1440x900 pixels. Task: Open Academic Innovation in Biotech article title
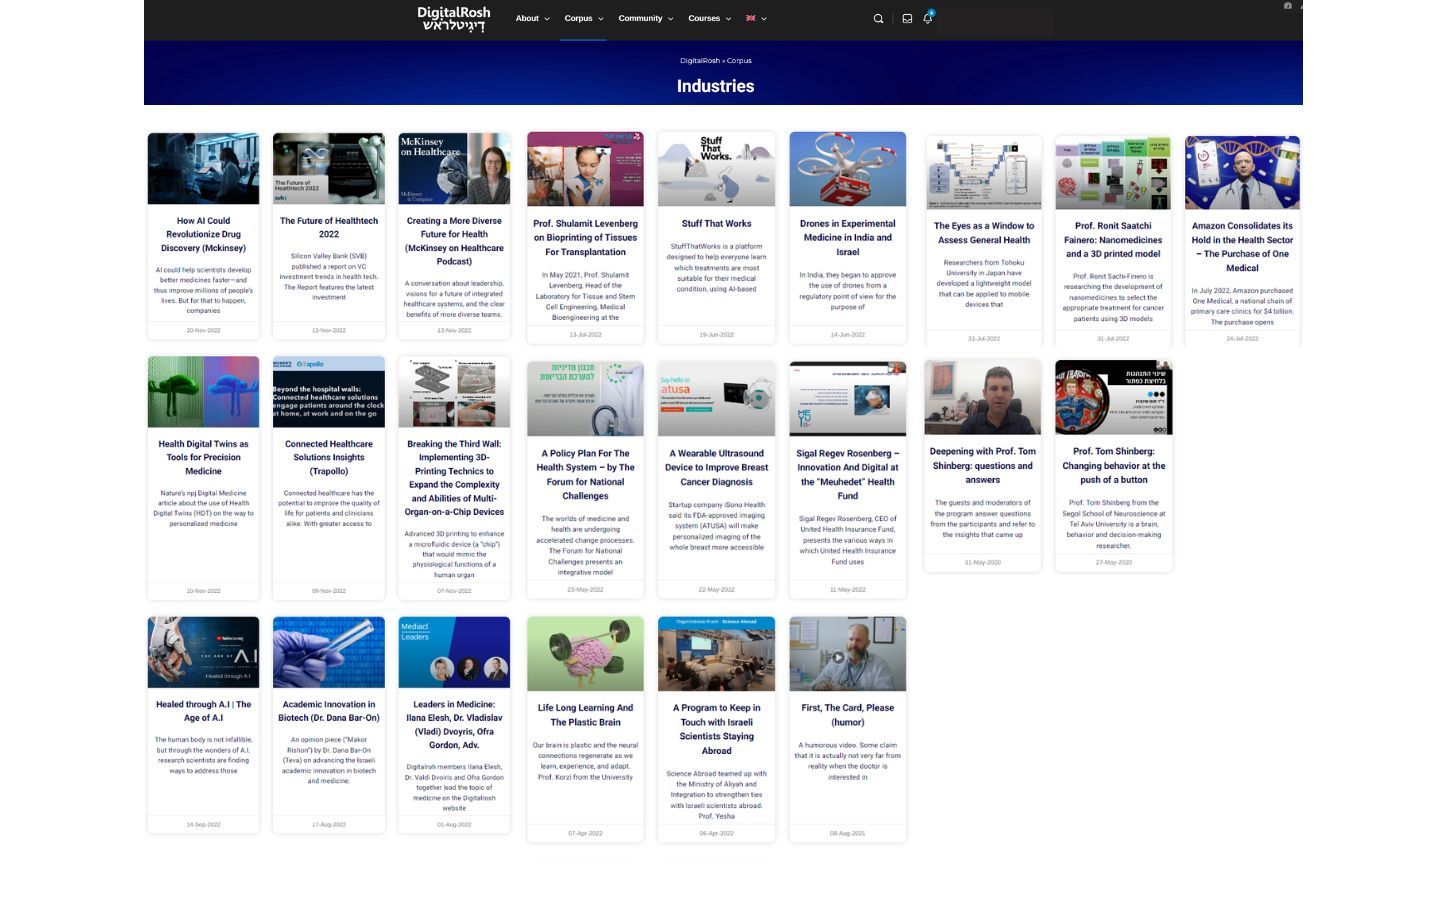point(329,711)
